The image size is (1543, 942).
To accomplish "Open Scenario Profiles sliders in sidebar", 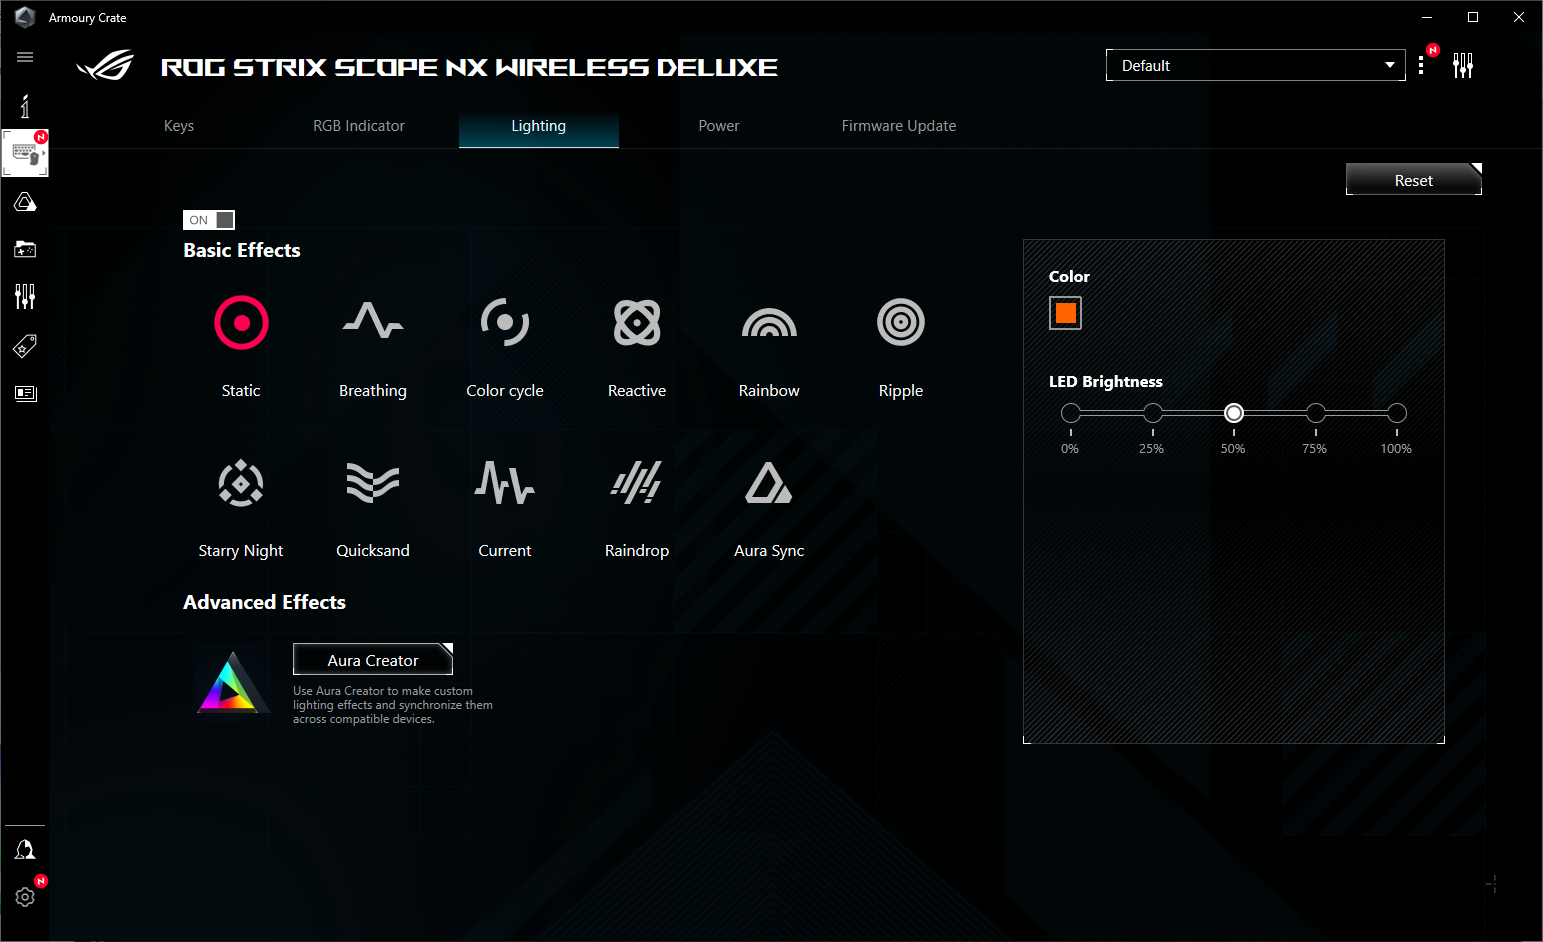I will tap(25, 296).
